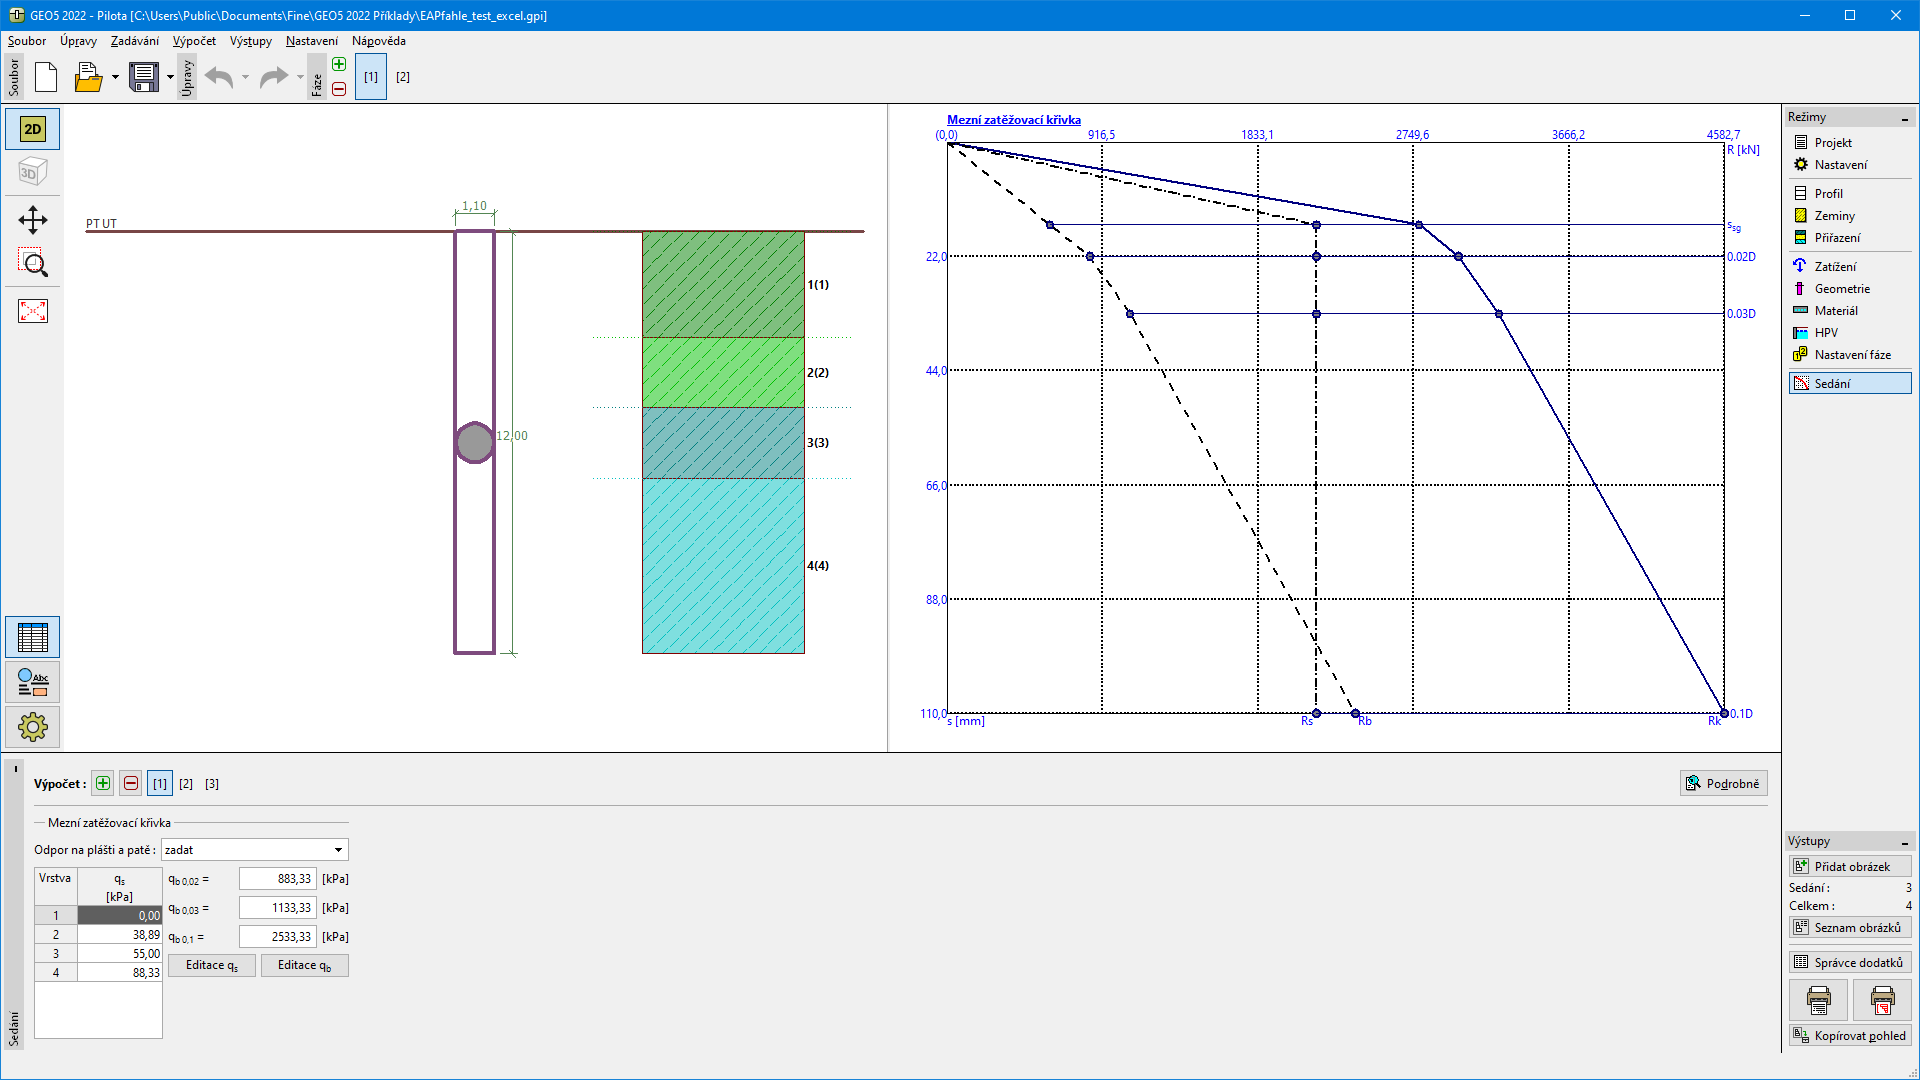Open the drawing settings gear
Viewport: 1920px width, 1080px height.
click(33, 727)
